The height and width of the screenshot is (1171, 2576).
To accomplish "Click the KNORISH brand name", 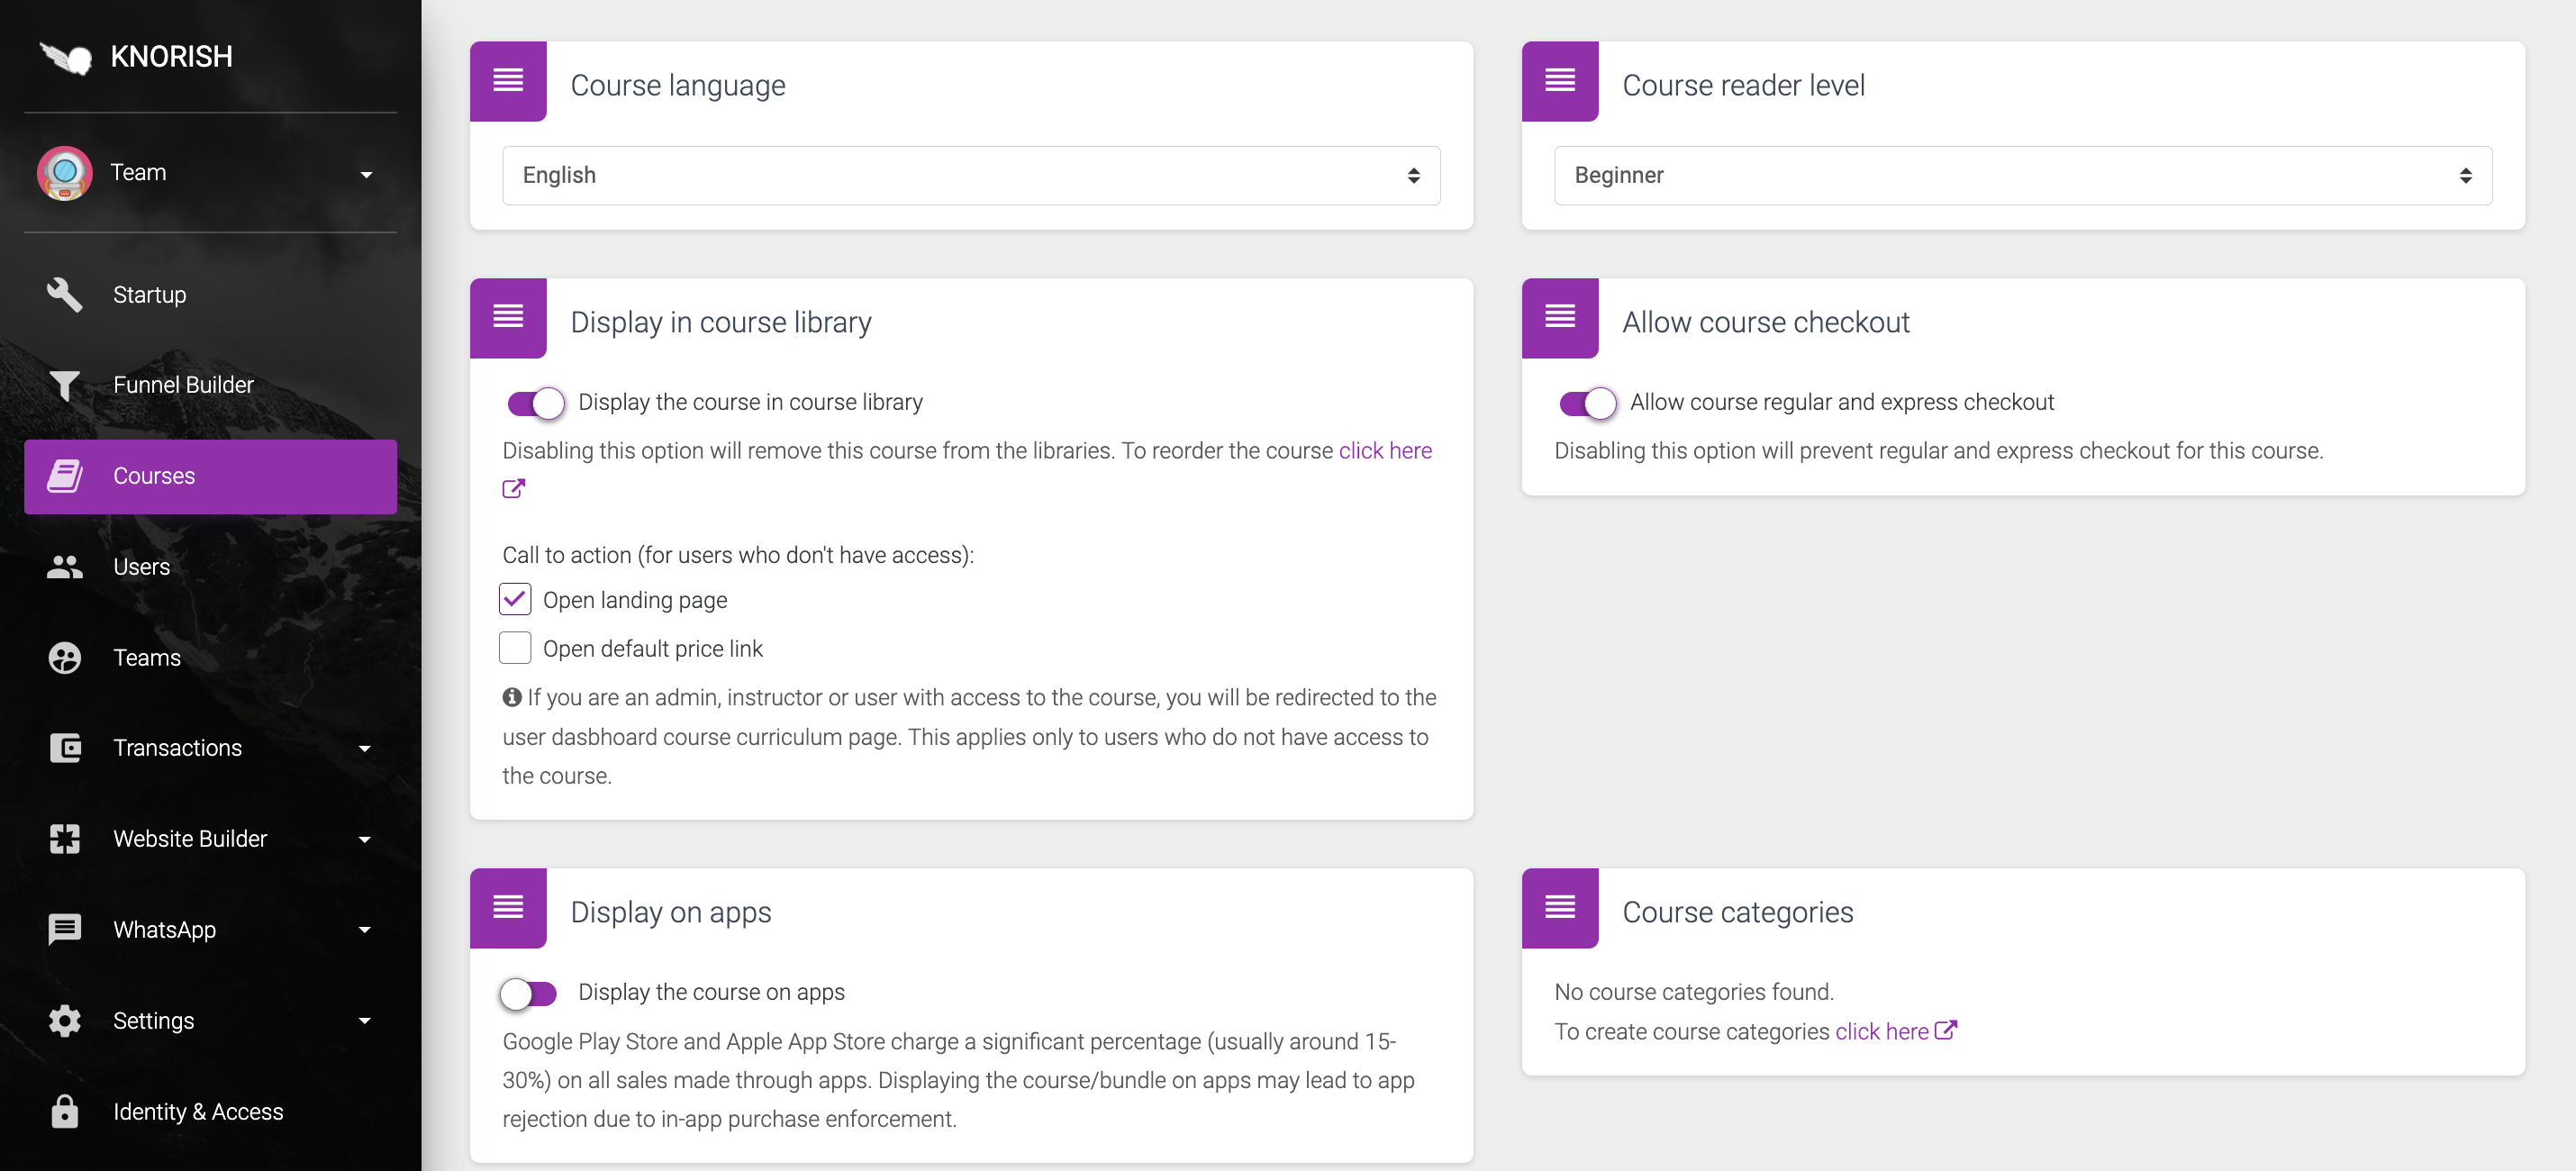I will (171, 57).
